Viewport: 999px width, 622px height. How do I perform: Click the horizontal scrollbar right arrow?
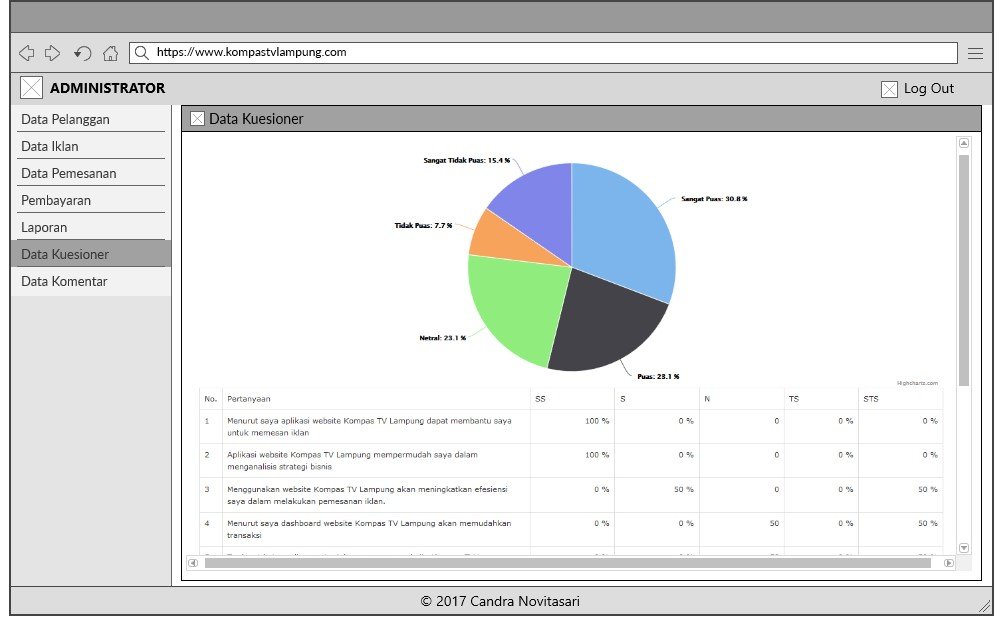(x=949, y=563)
